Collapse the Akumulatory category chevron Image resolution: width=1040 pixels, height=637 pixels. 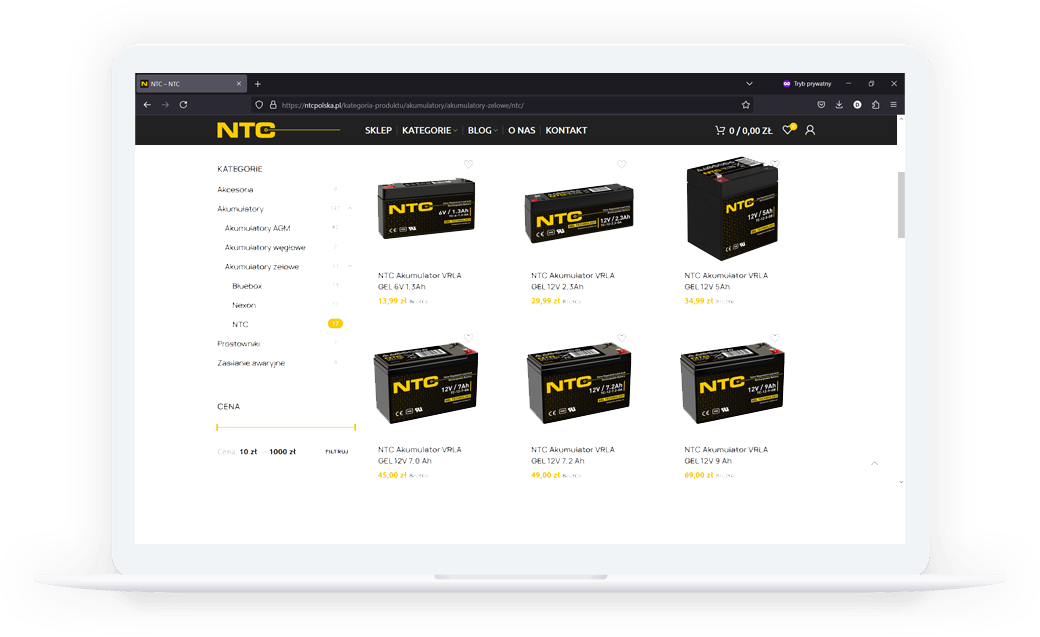(350, 208)
